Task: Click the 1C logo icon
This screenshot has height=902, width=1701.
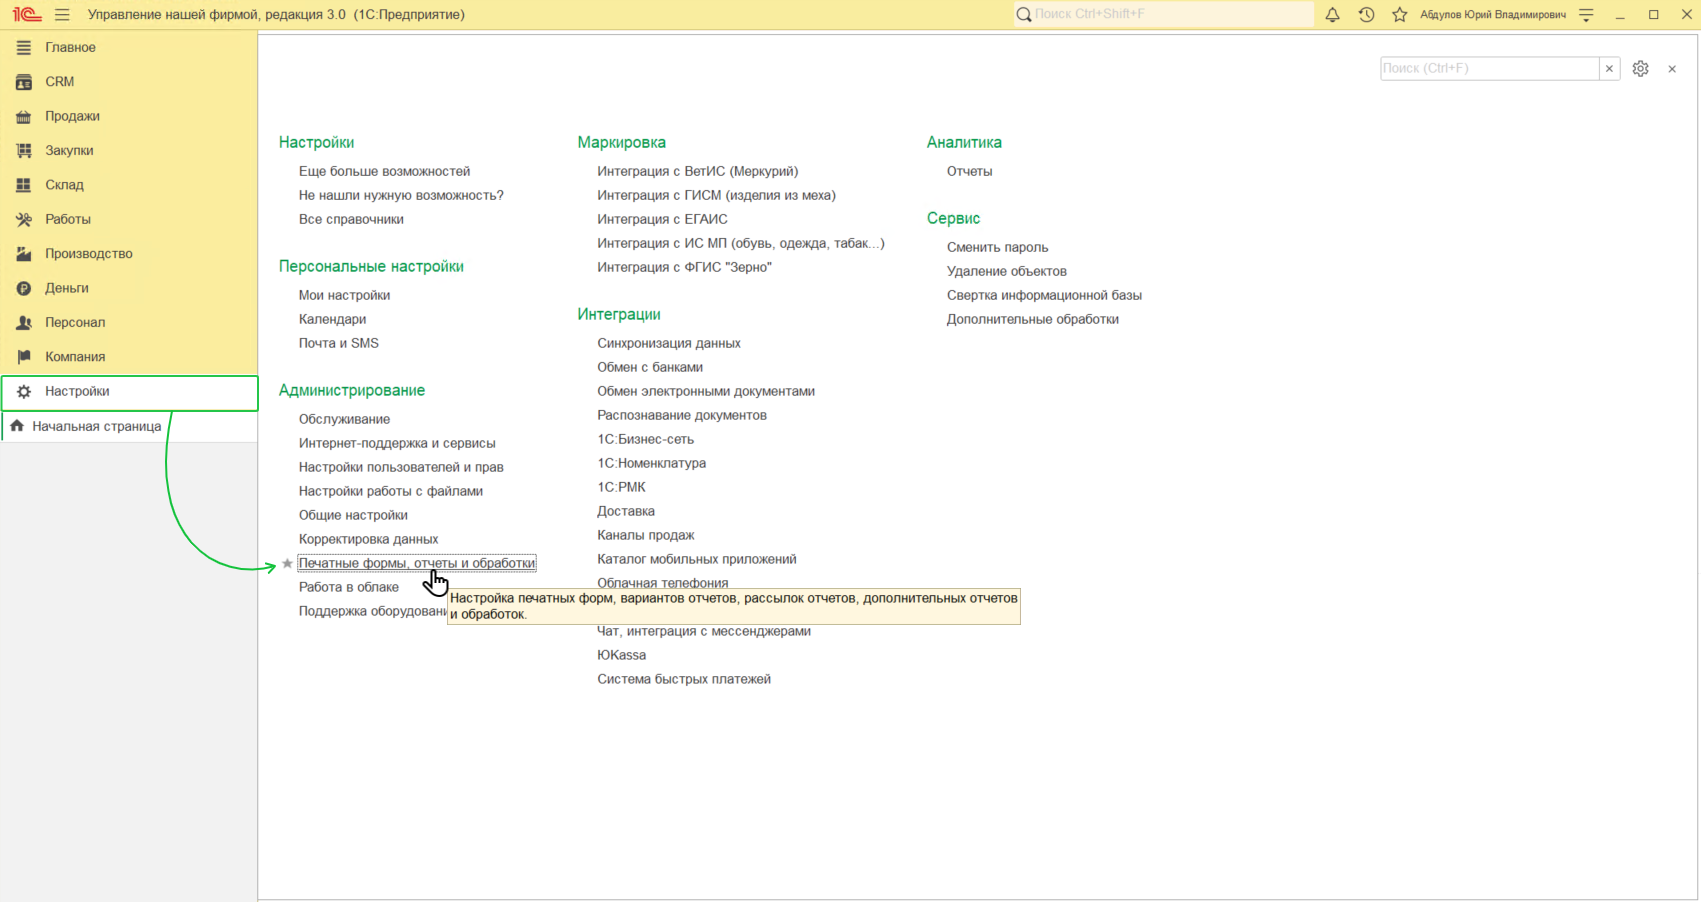Action: (26, 15)
